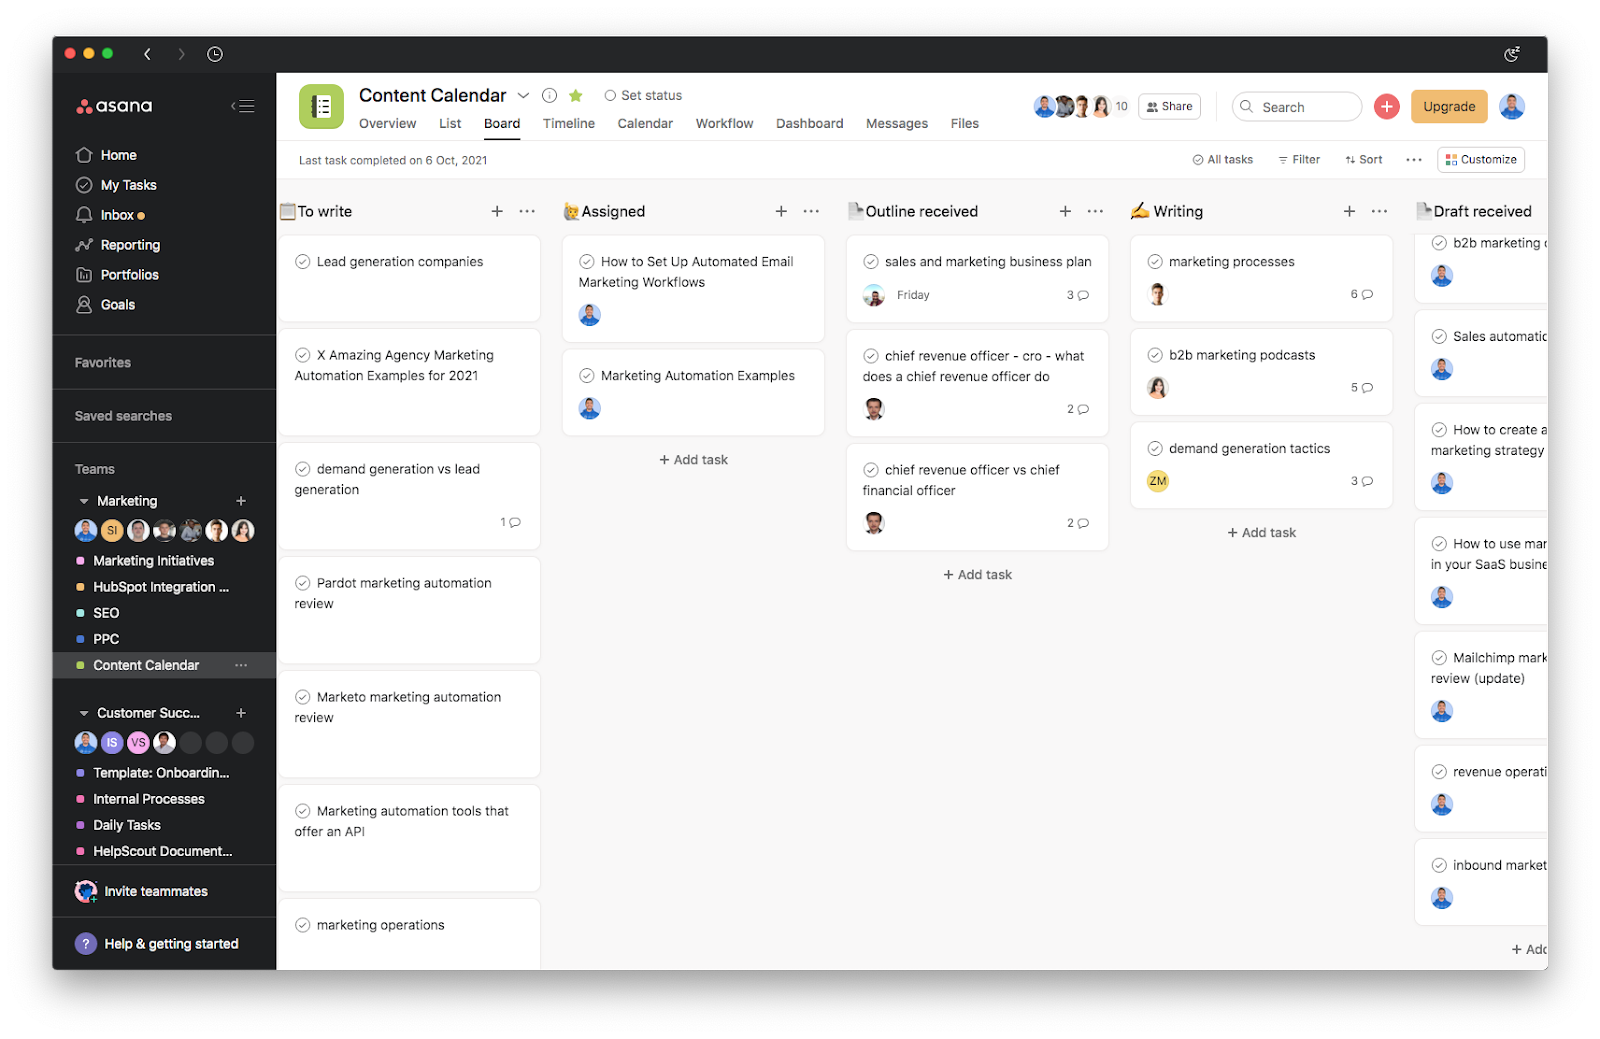The width and height of the screenshot is (1600, 1039).
Task: Complete the 'marketing processes' task checkmark
Action: (x=1154, y=262)
